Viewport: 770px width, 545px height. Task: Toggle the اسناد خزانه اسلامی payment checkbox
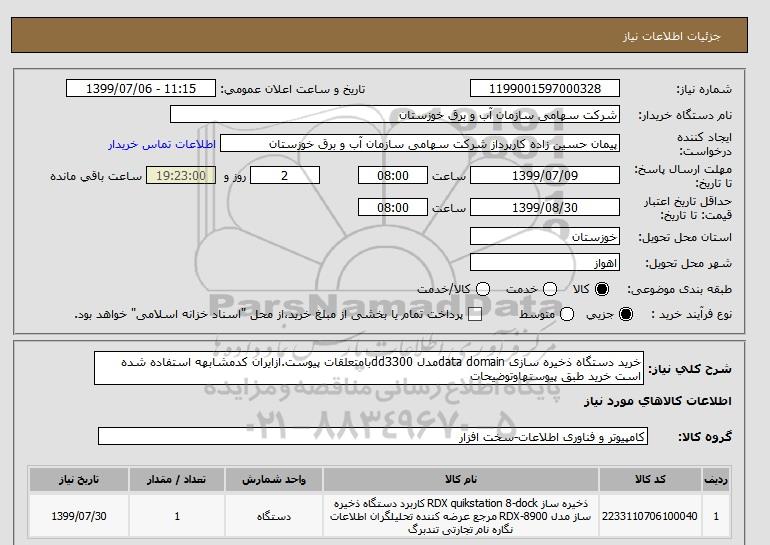click(475, 314)
